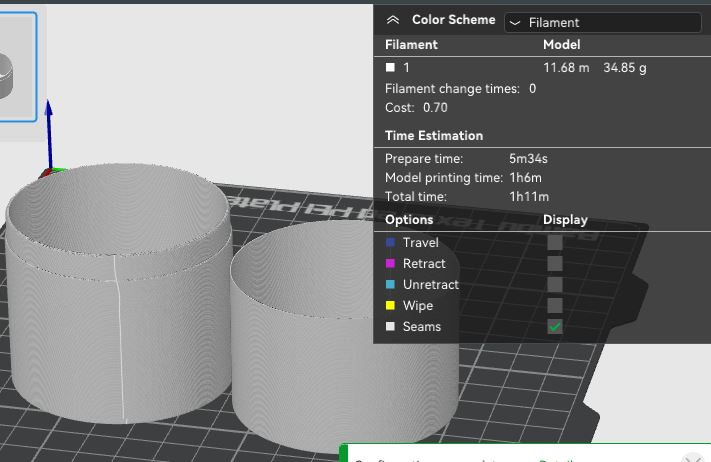Click the Total time 1h11m value
711x462 pixels.
pos(529,197)
